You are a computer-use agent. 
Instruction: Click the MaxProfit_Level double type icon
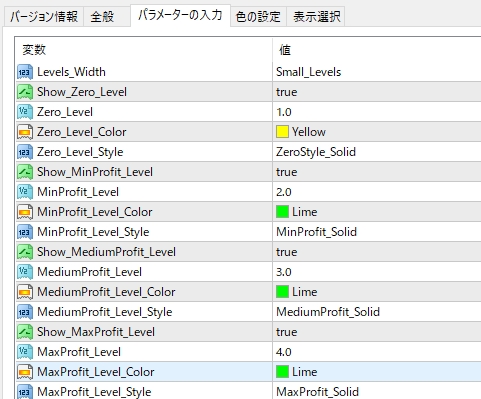point(25,352)
